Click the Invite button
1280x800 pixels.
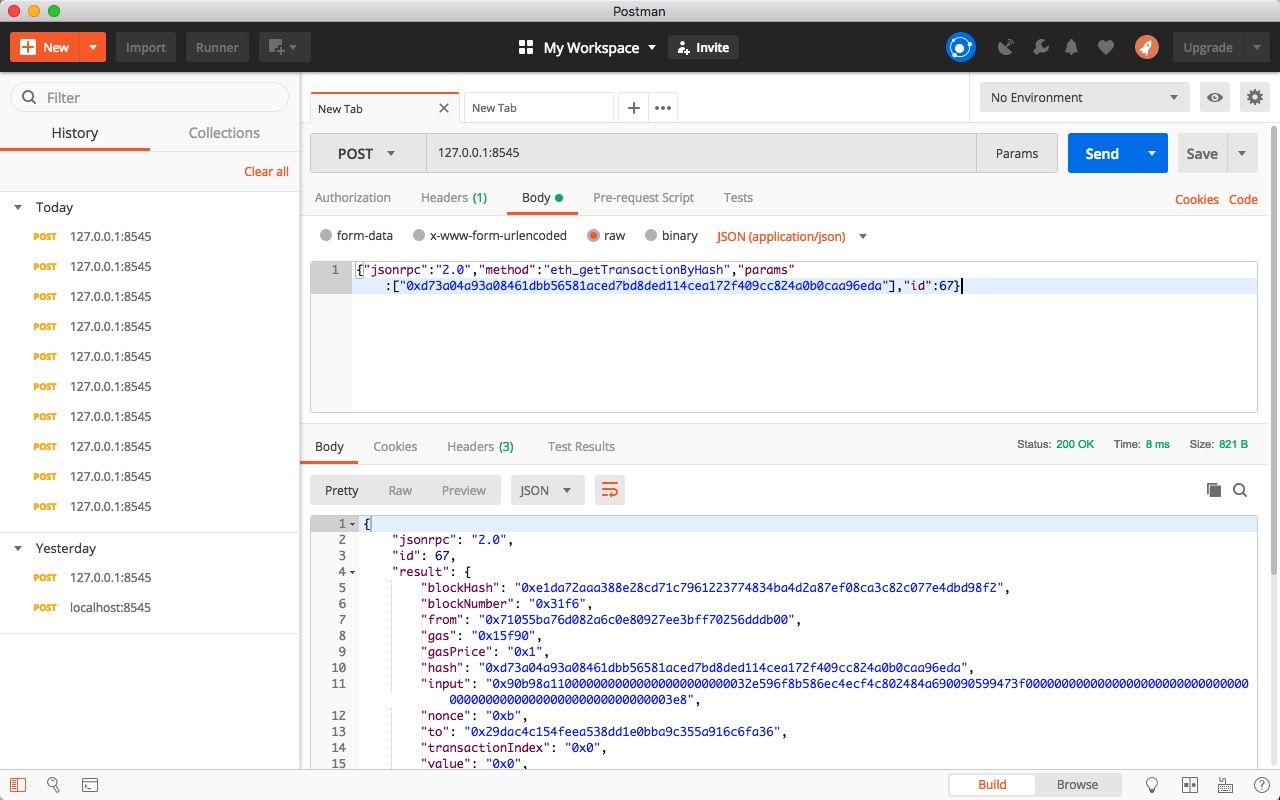coord(703,47)
